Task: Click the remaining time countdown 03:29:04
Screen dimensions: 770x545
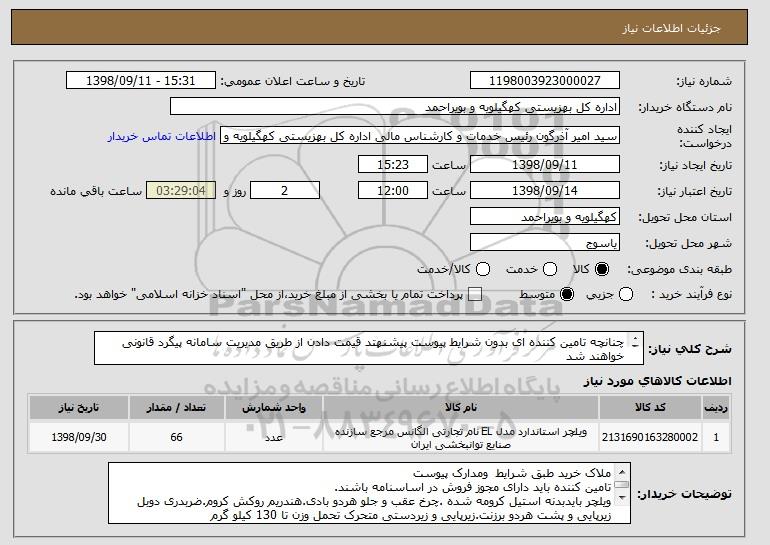Action: tap(181, 191)
